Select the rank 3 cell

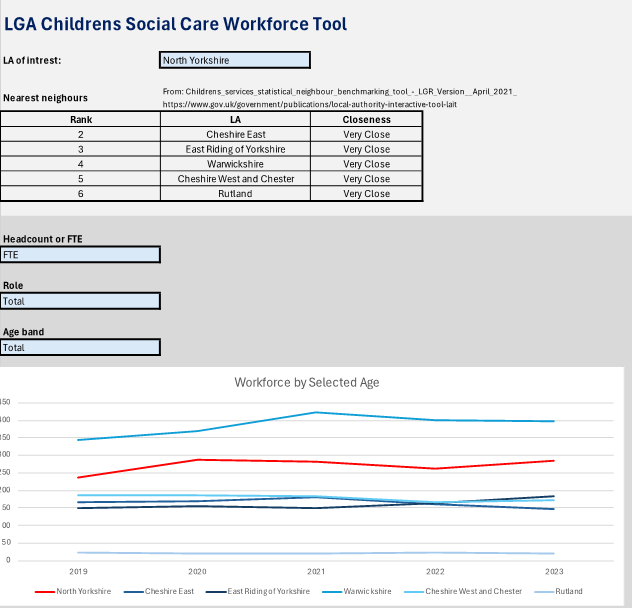(81, 149)
